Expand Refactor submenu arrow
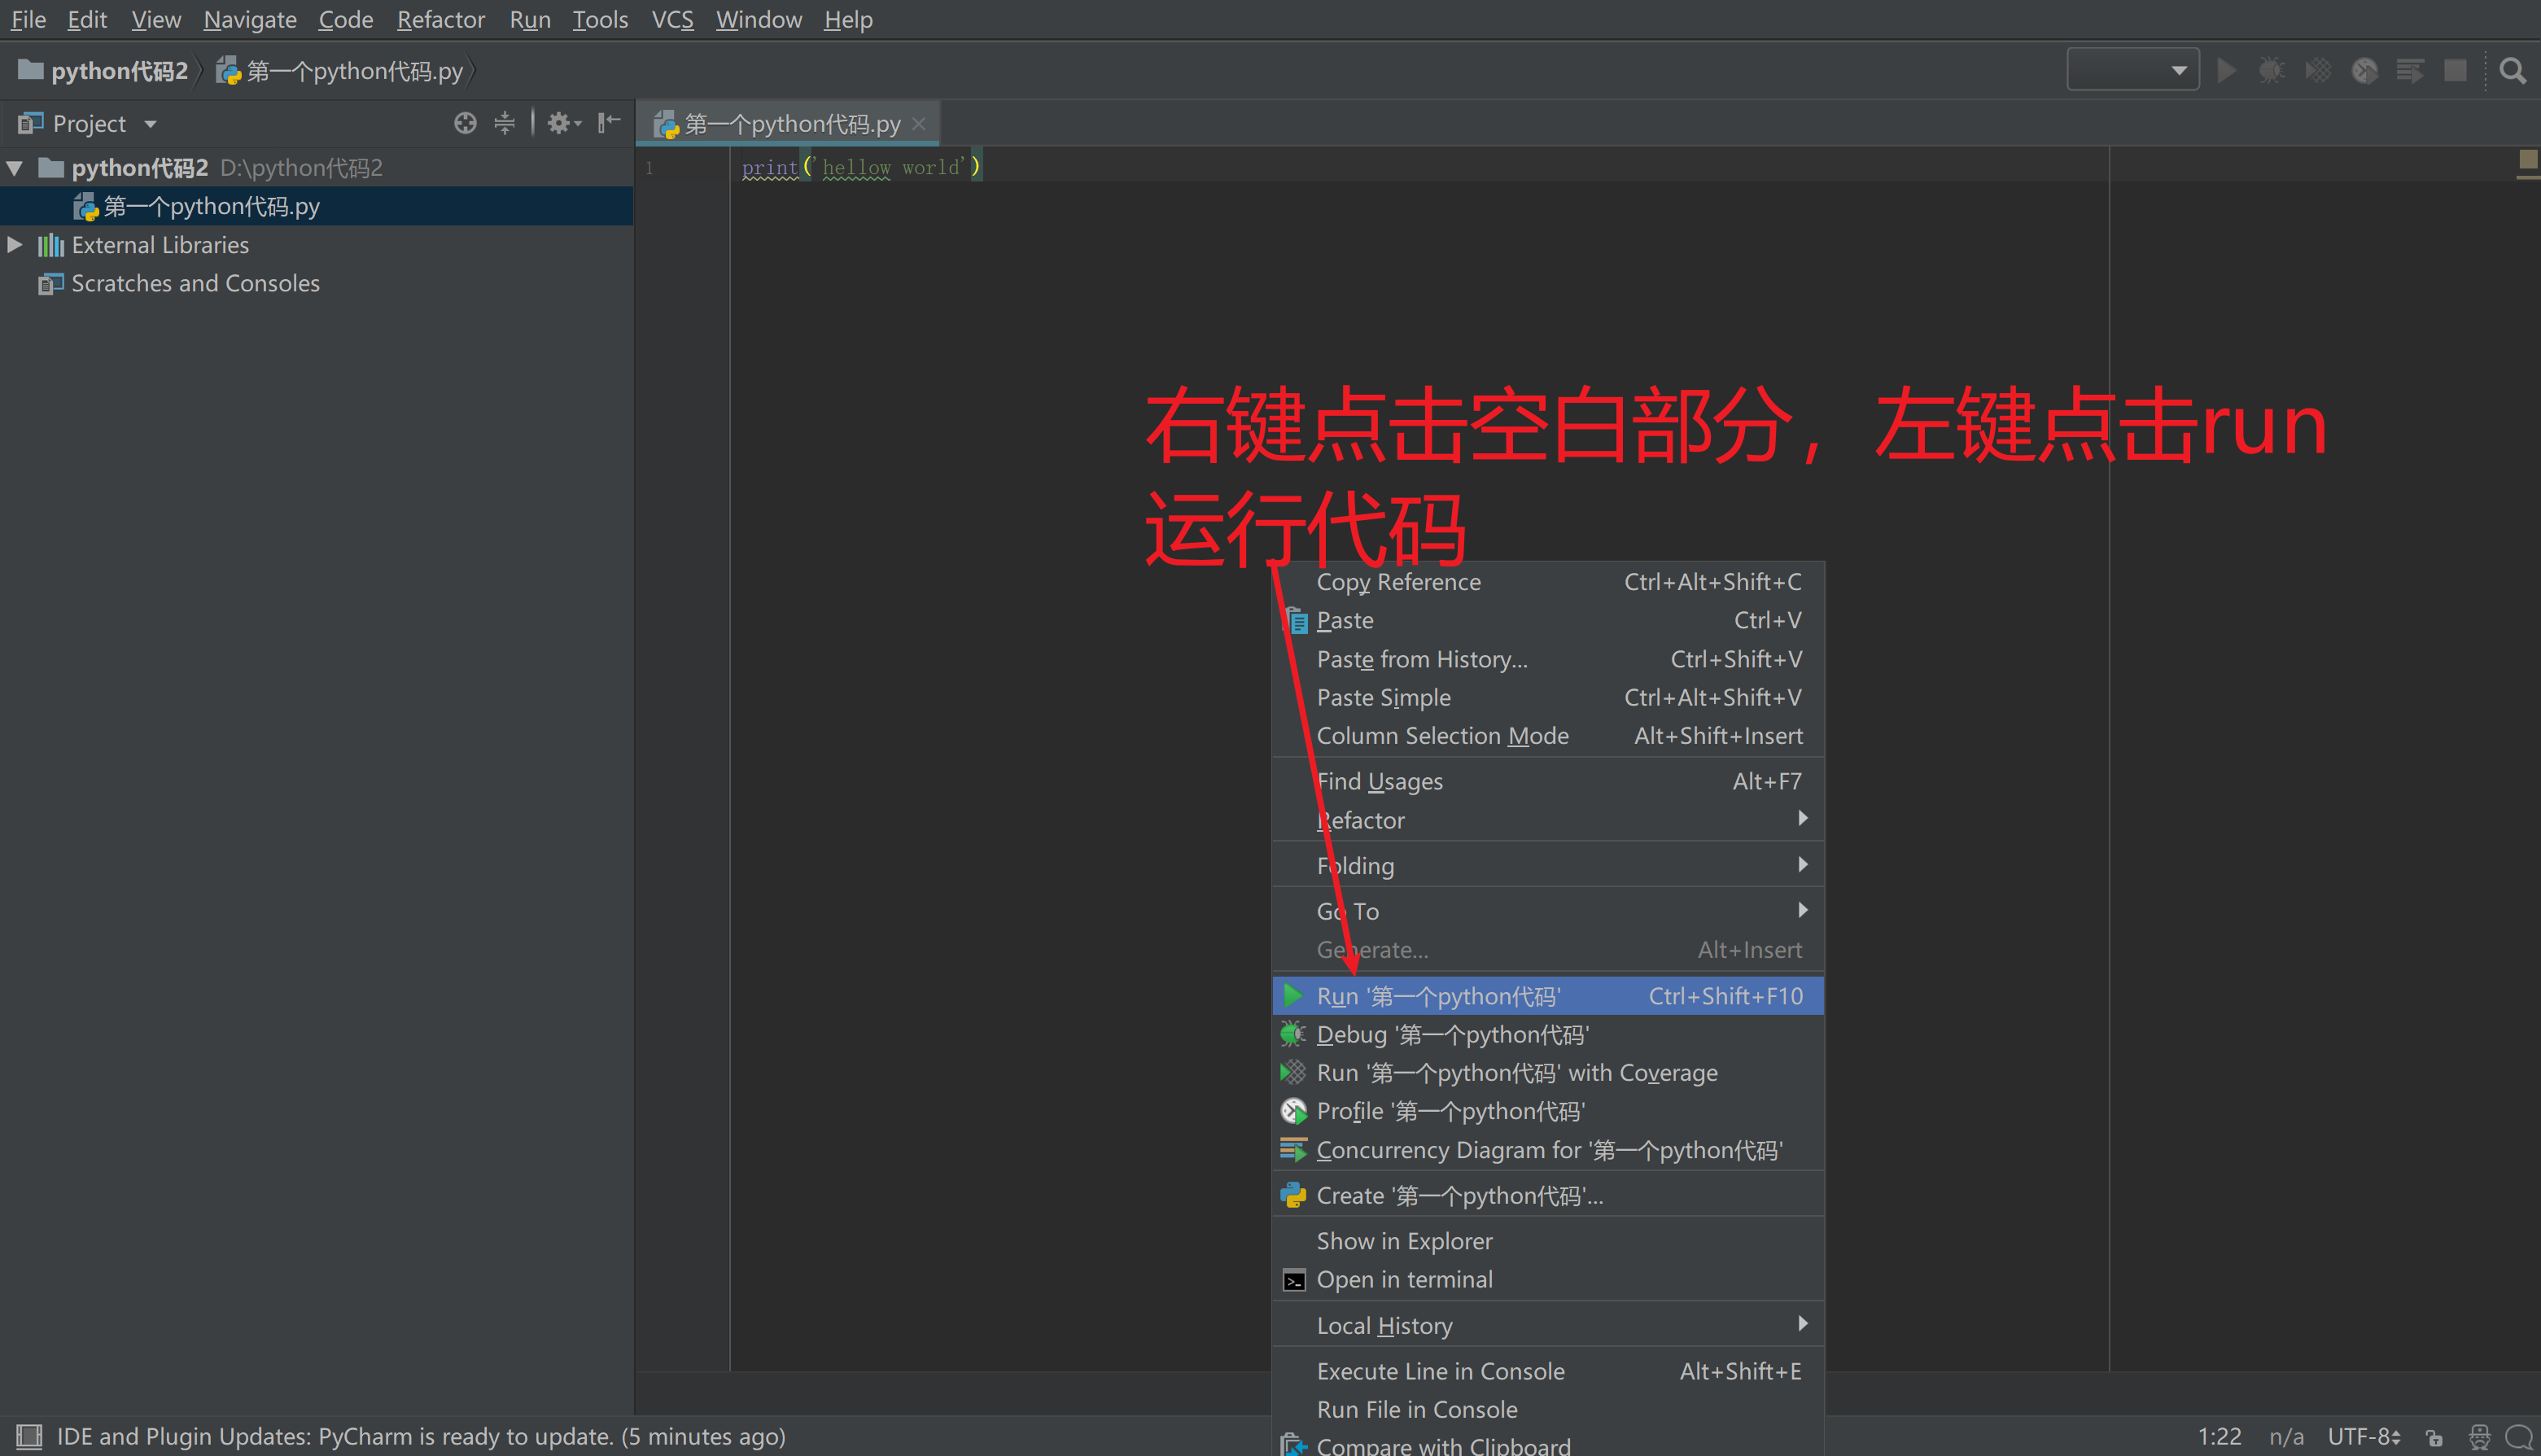This screenshot has width=2541, height=1456. point(1802,819)
